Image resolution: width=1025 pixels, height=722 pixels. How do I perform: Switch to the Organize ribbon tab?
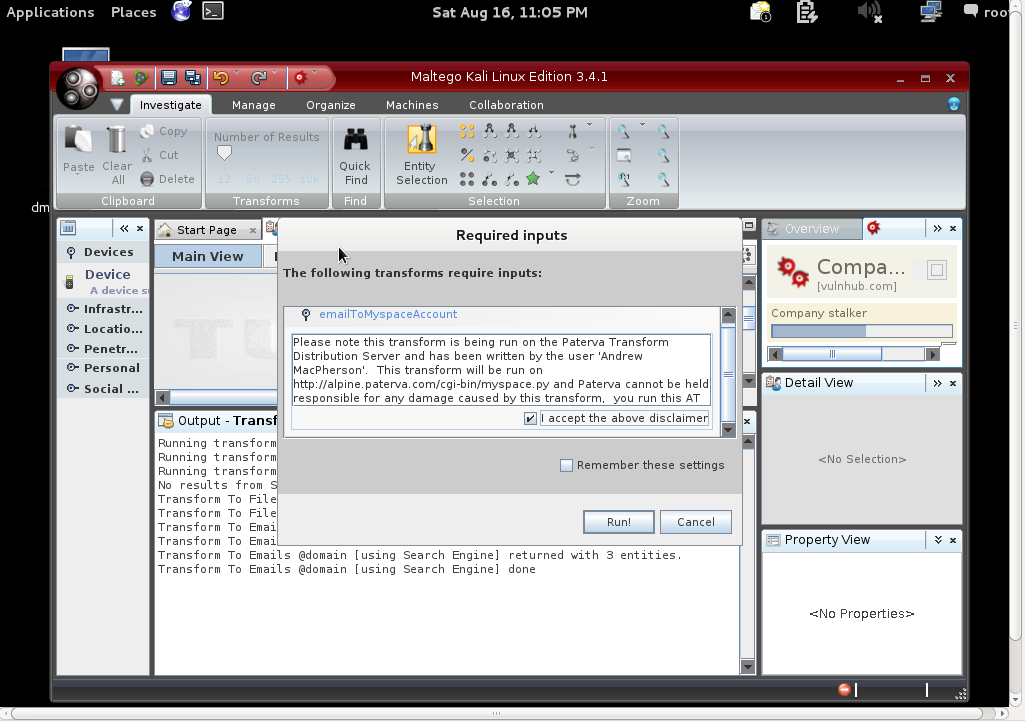tap(331, 105)
